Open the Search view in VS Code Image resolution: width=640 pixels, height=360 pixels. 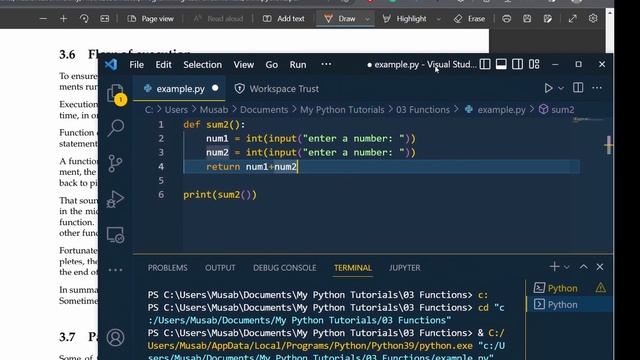[x=116, y=128]
